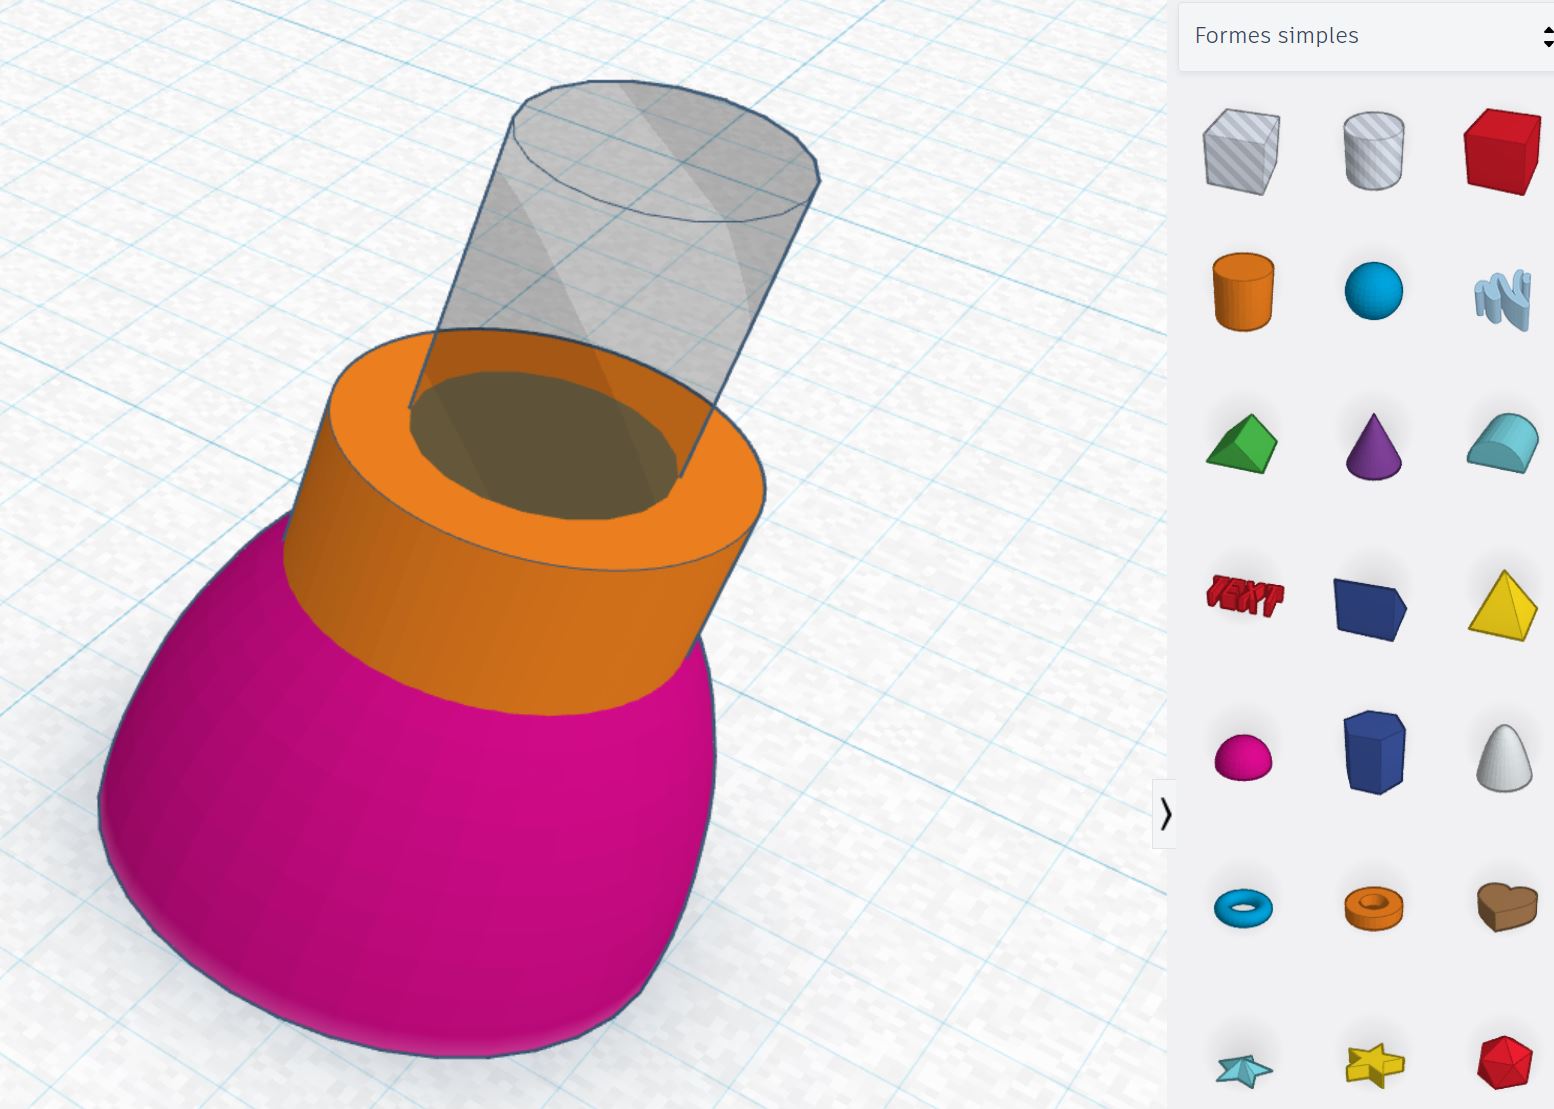The height and width of the screenshot is (1109, 1554).
Task: Choose the yellow star shape
Action: [x=1375, y=1064]
